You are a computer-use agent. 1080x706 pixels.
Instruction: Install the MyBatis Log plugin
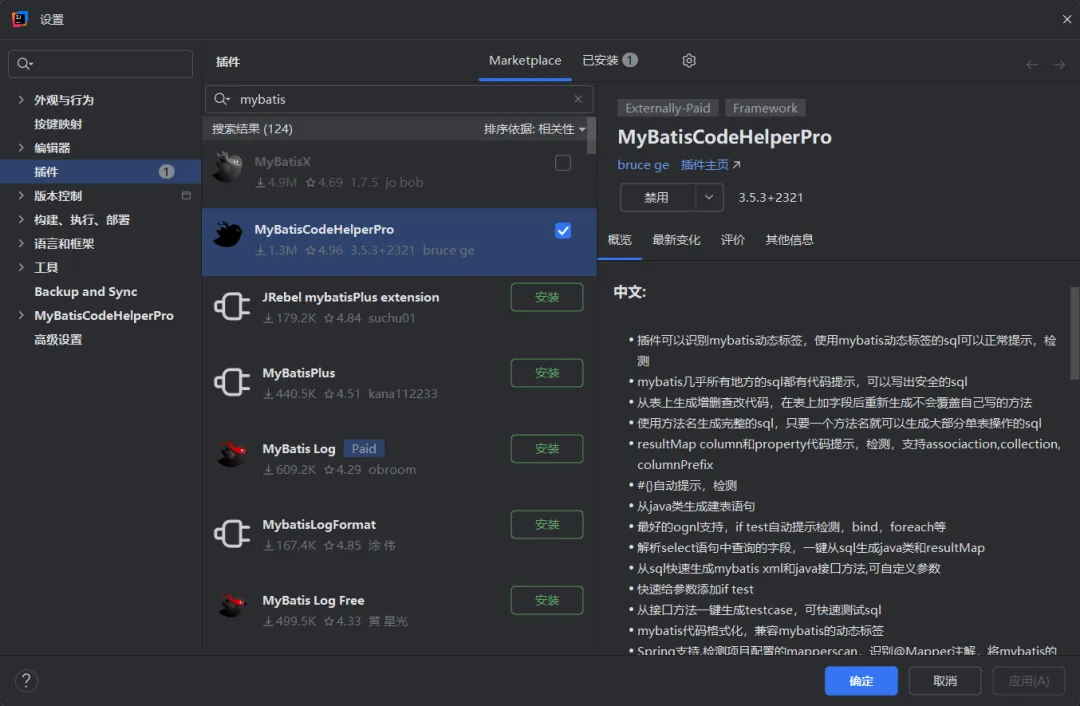547,448
